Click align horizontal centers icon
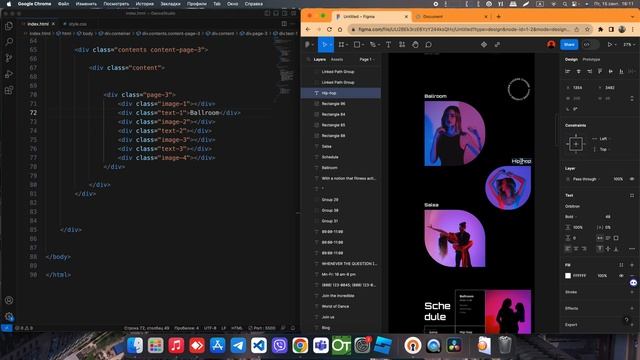This screenshot has width=640, height=360. 578,71
